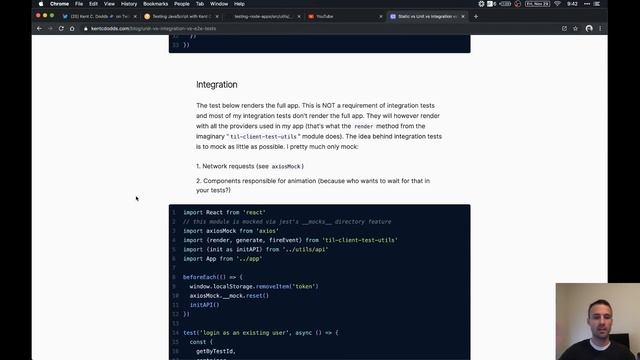Switch to the Kent C. Dodds Twitter tab
Screen dimensions: 640x360
click(99, 16)
